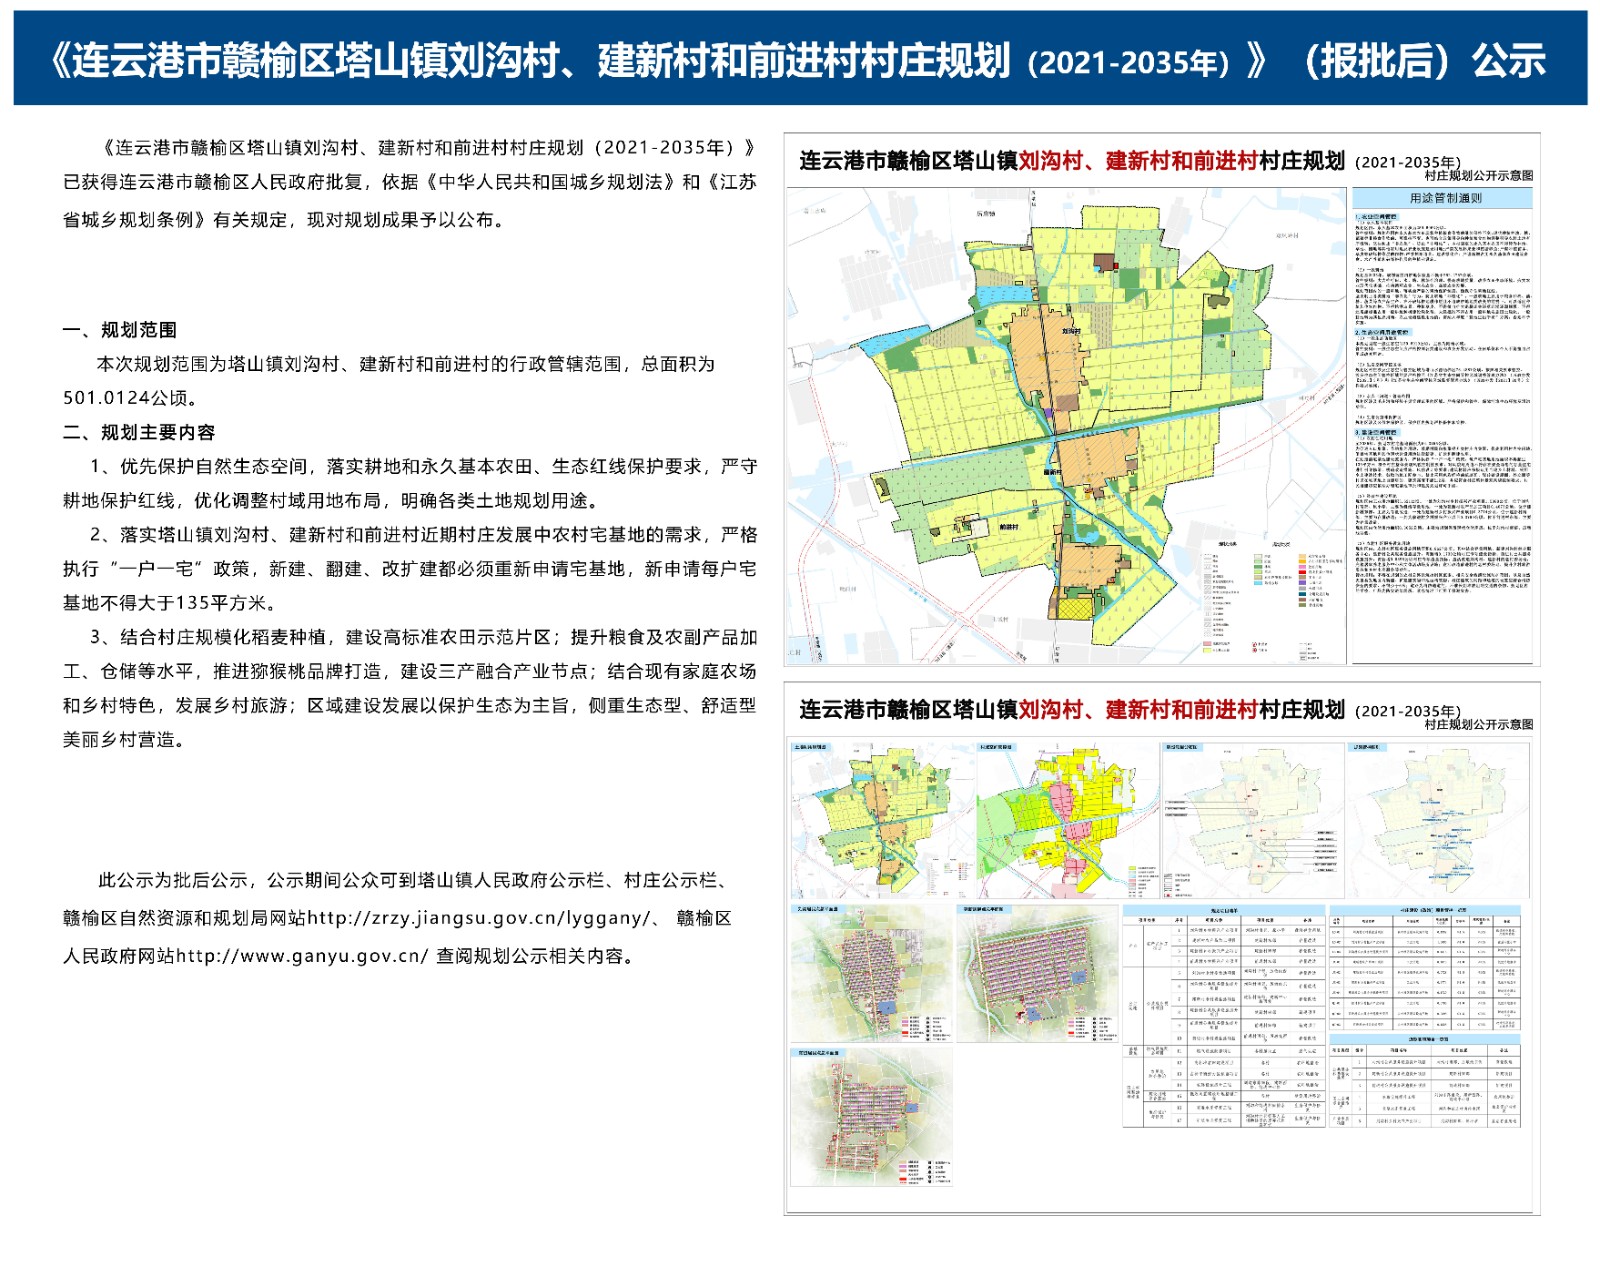
Task: Click the paragraph starting 3、结合村庄规模化稻麦种植
Action: 410,688
